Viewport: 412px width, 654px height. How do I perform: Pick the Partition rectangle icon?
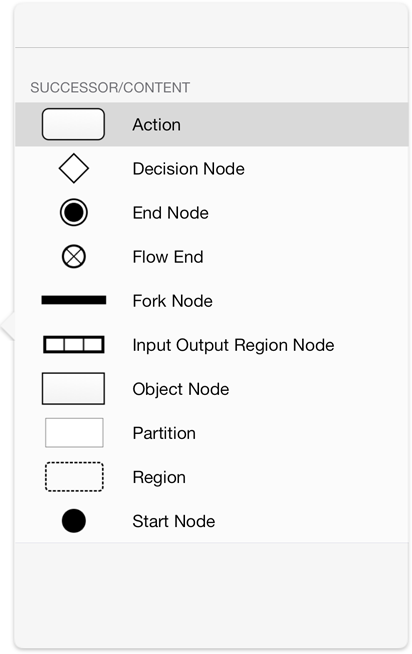(74, 433)
